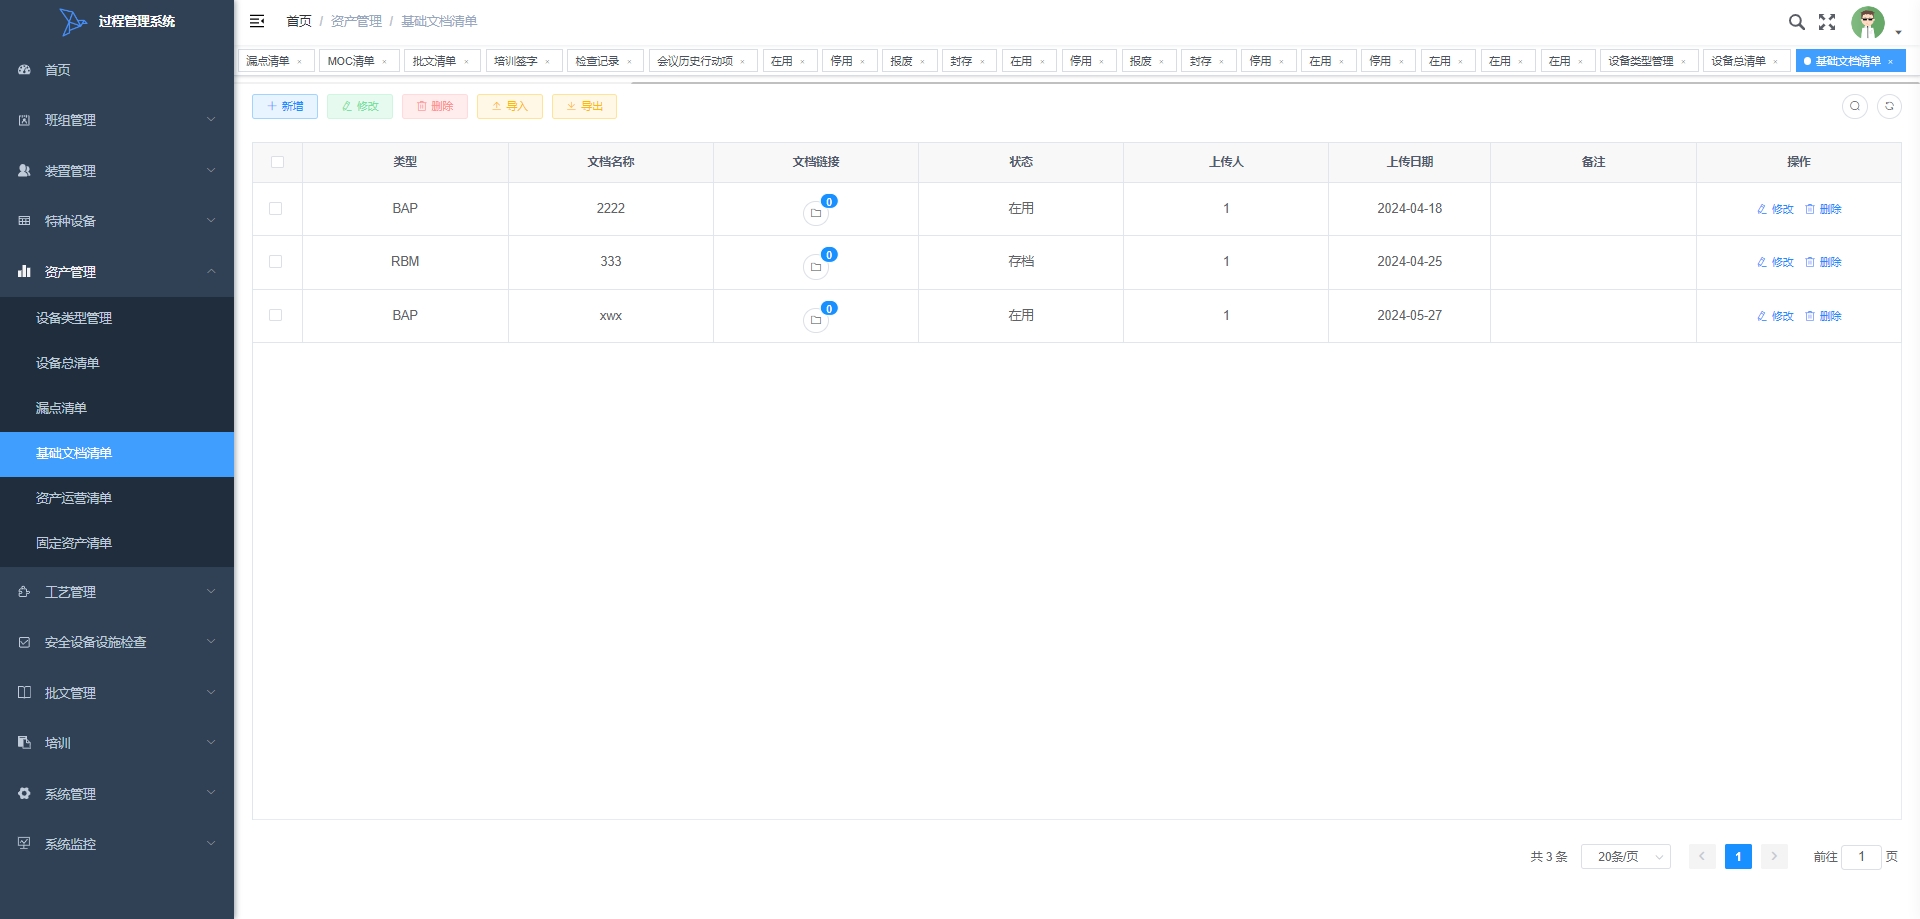This screenshot has height=919, width=1920.
Task: Click the red 删除 toolbar button
Action: 435,106
